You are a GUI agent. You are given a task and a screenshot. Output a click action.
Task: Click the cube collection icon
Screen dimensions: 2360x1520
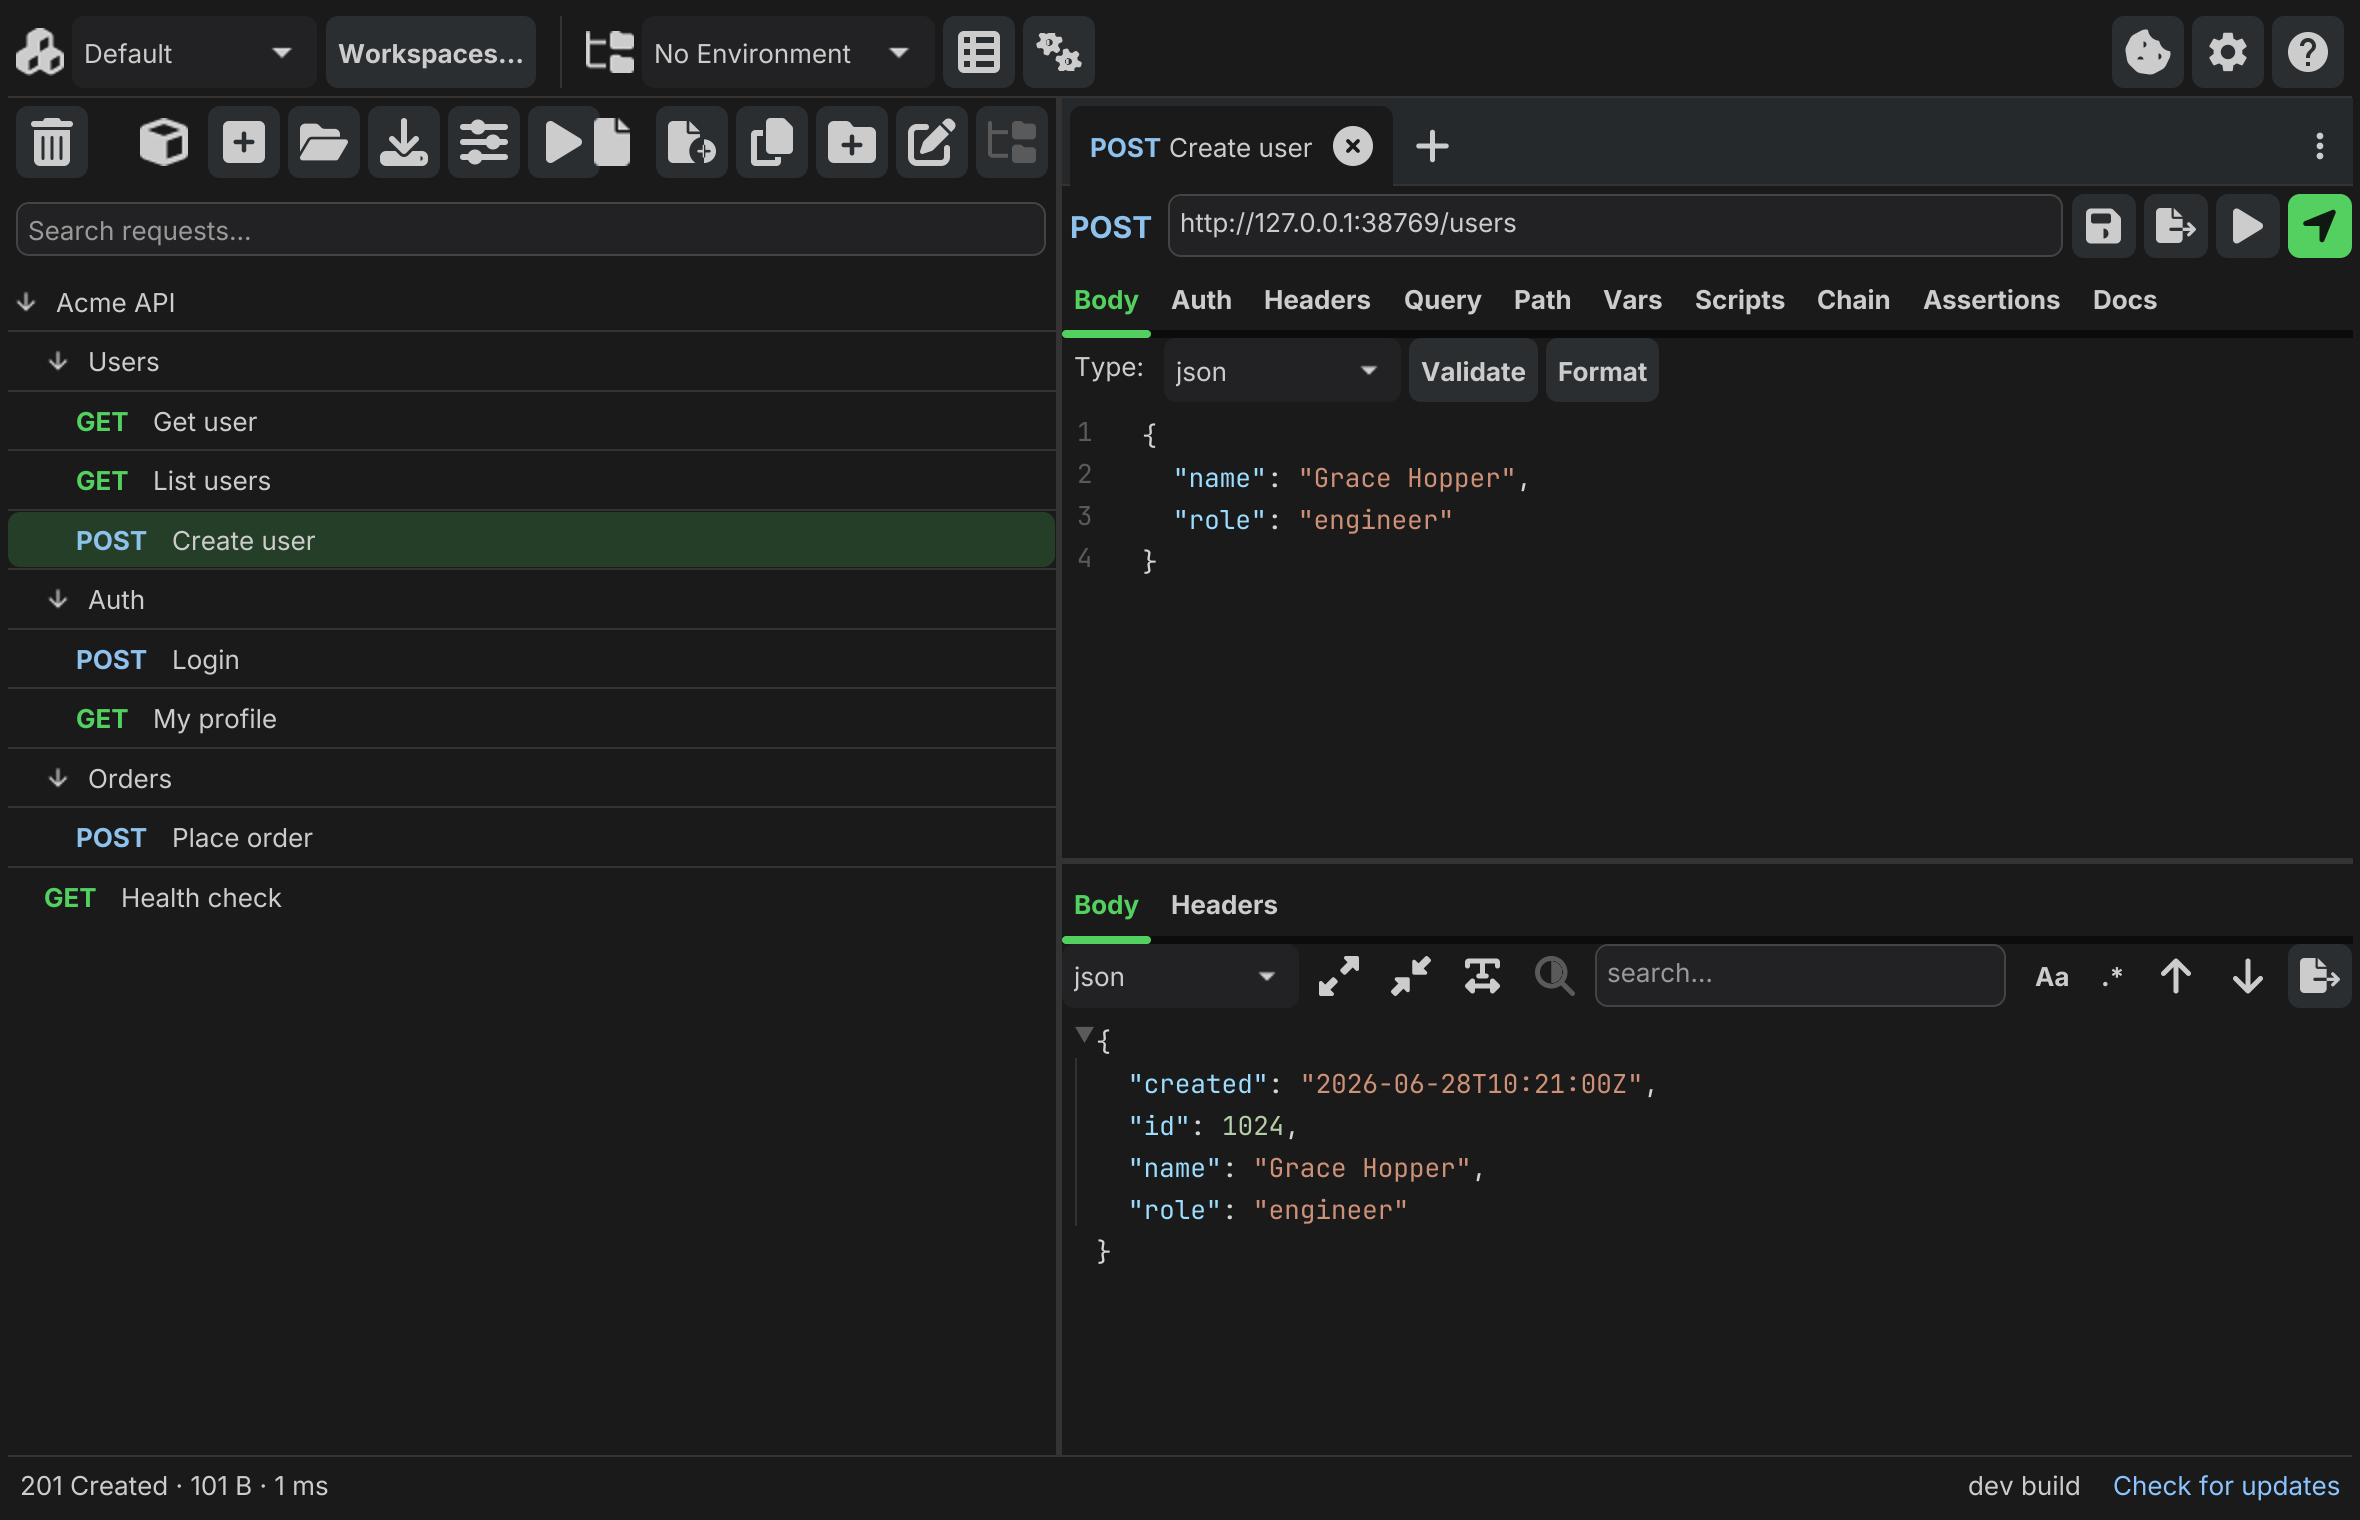(163, 143)
